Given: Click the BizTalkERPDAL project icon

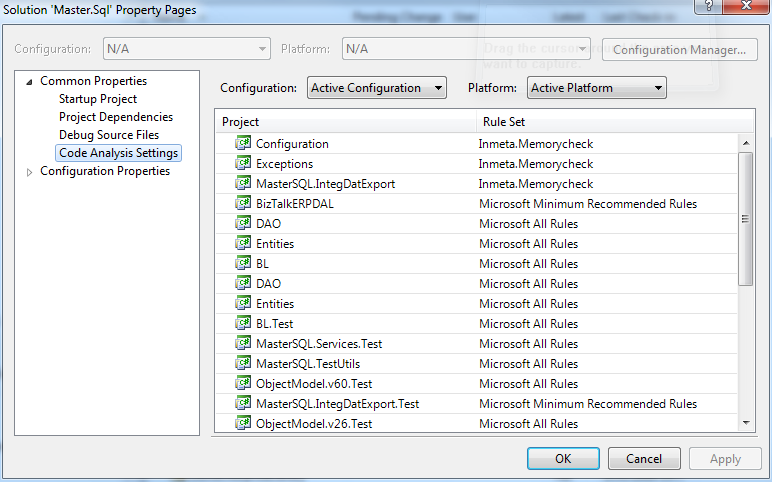Looking at the screenshot, I should pos(243,203).
